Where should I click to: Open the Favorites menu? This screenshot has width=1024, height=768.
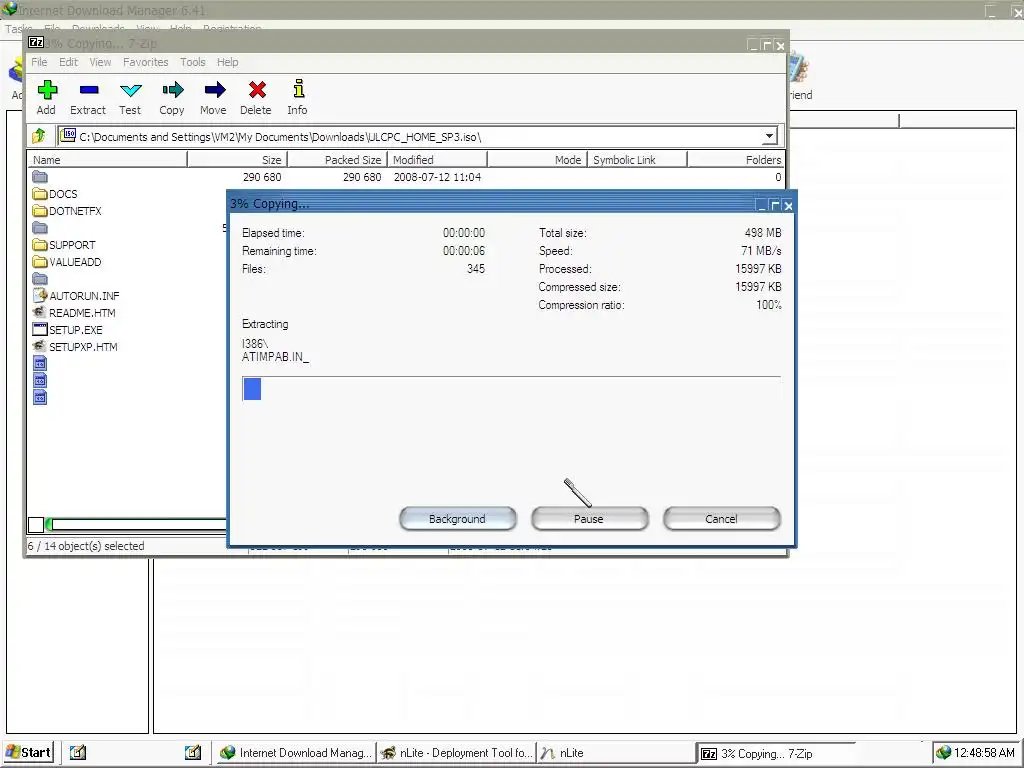click(146, 62)
